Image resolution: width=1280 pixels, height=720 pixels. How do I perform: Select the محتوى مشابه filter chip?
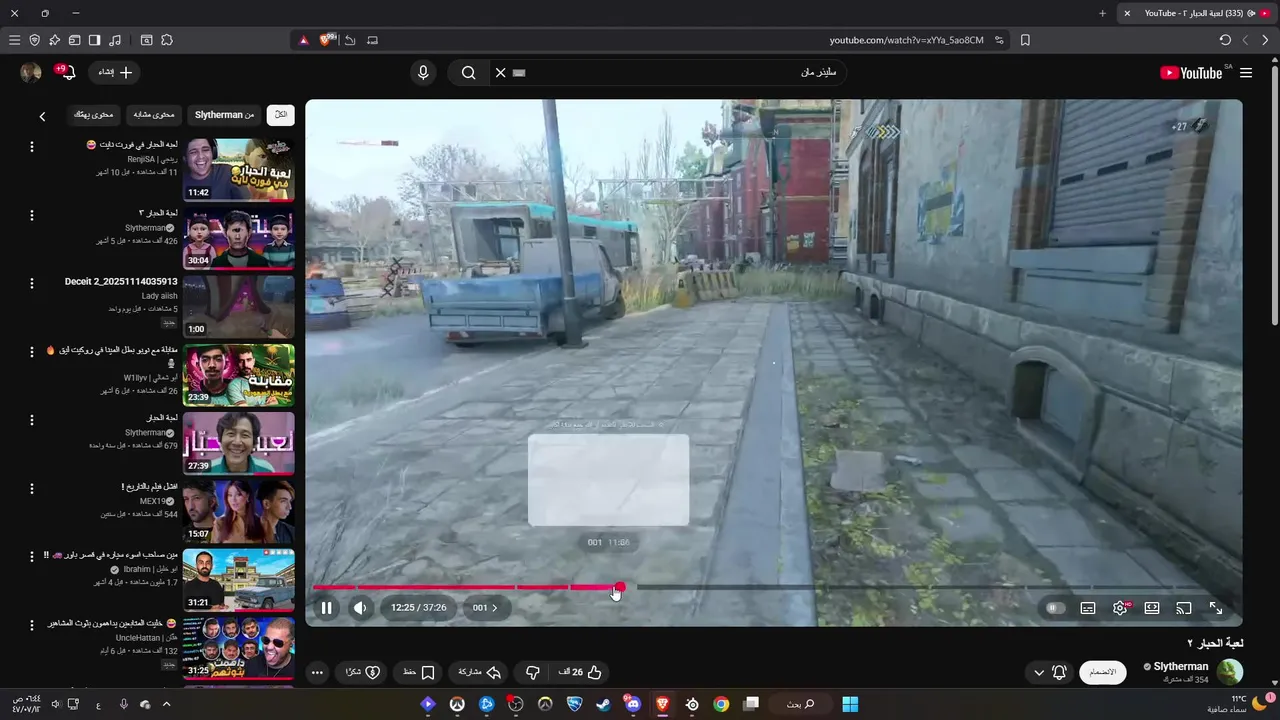pyautogui.click(x=154, y=115)
